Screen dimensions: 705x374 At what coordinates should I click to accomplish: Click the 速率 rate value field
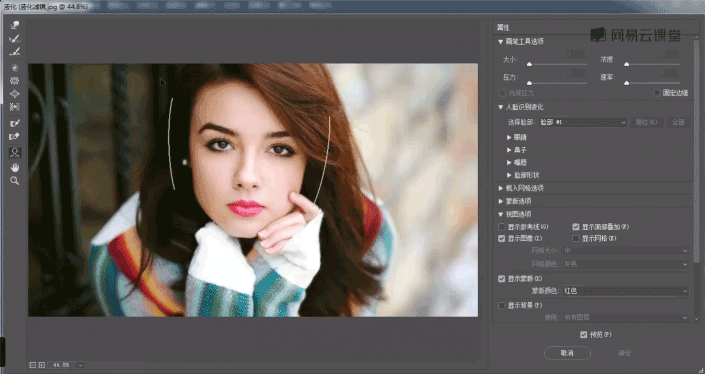[669, 73]
